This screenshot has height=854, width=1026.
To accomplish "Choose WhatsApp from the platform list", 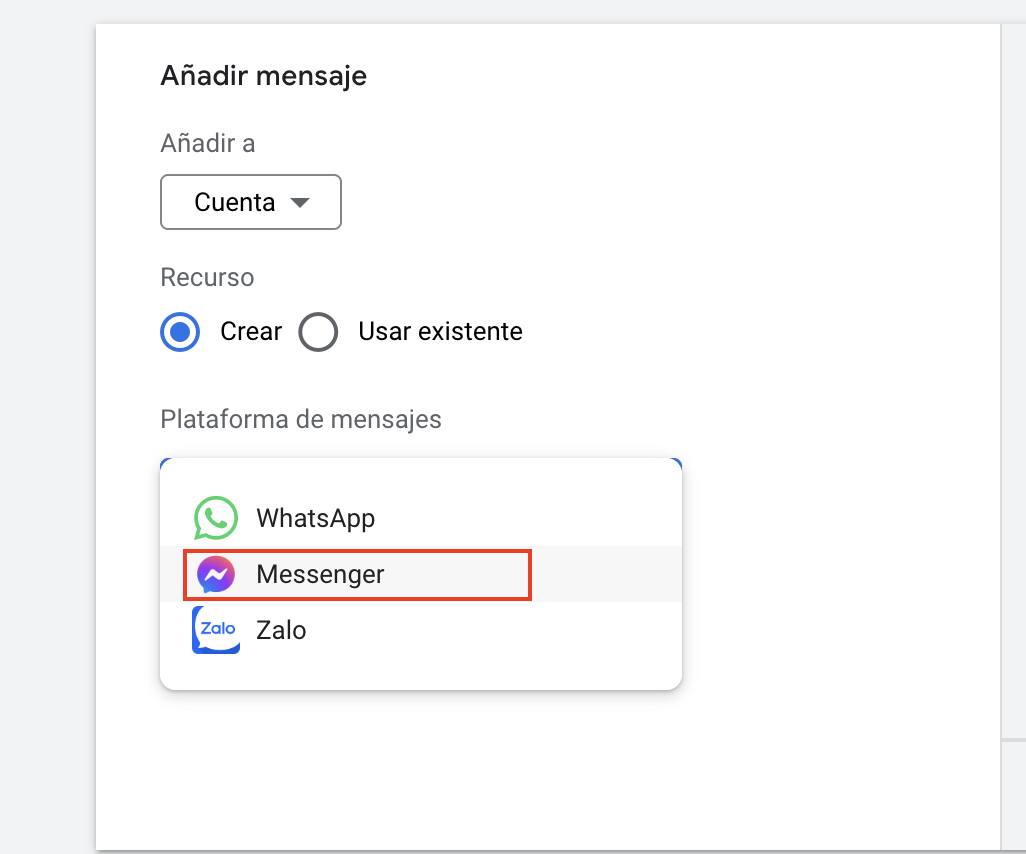I will 315,518.
